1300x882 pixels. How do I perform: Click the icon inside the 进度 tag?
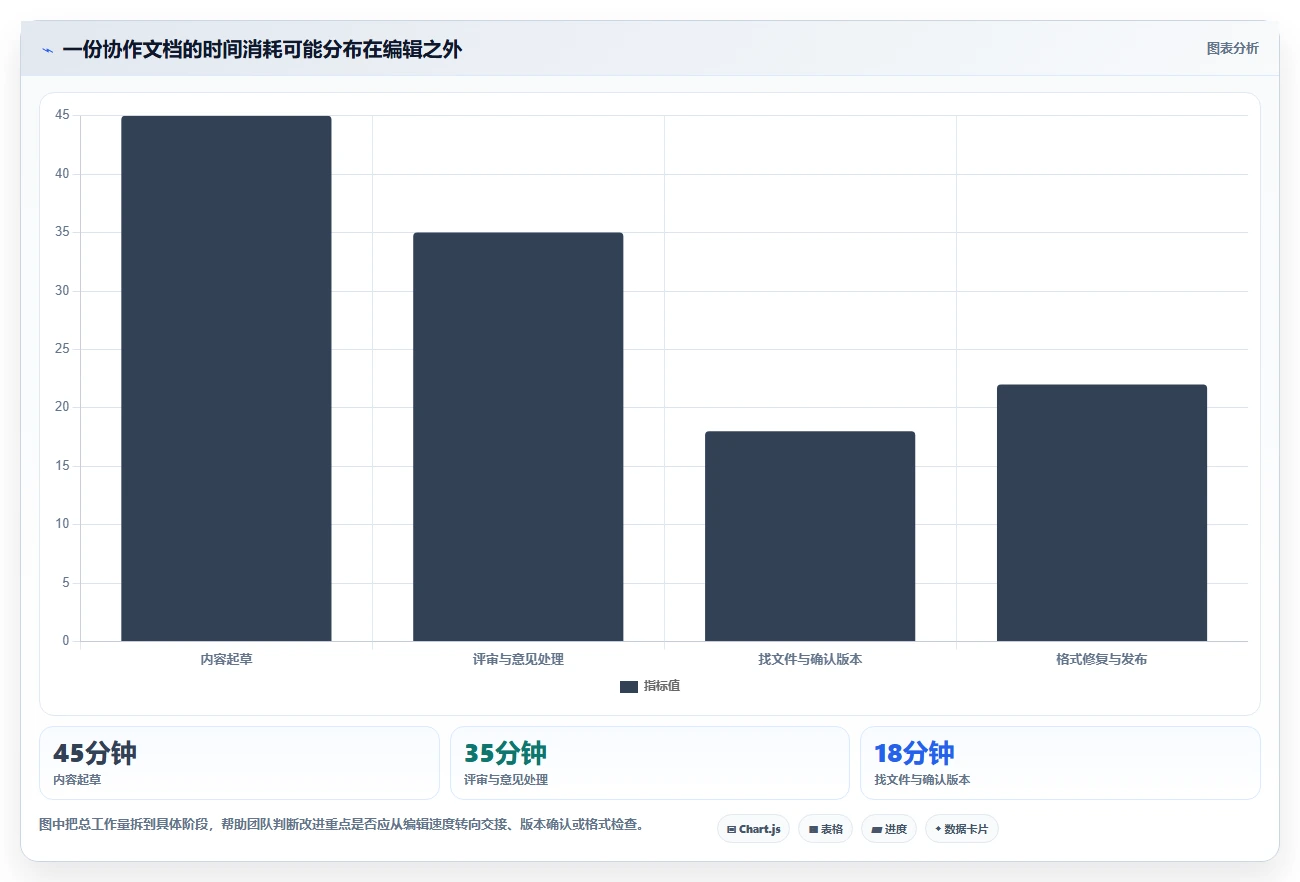click(876, 829)
